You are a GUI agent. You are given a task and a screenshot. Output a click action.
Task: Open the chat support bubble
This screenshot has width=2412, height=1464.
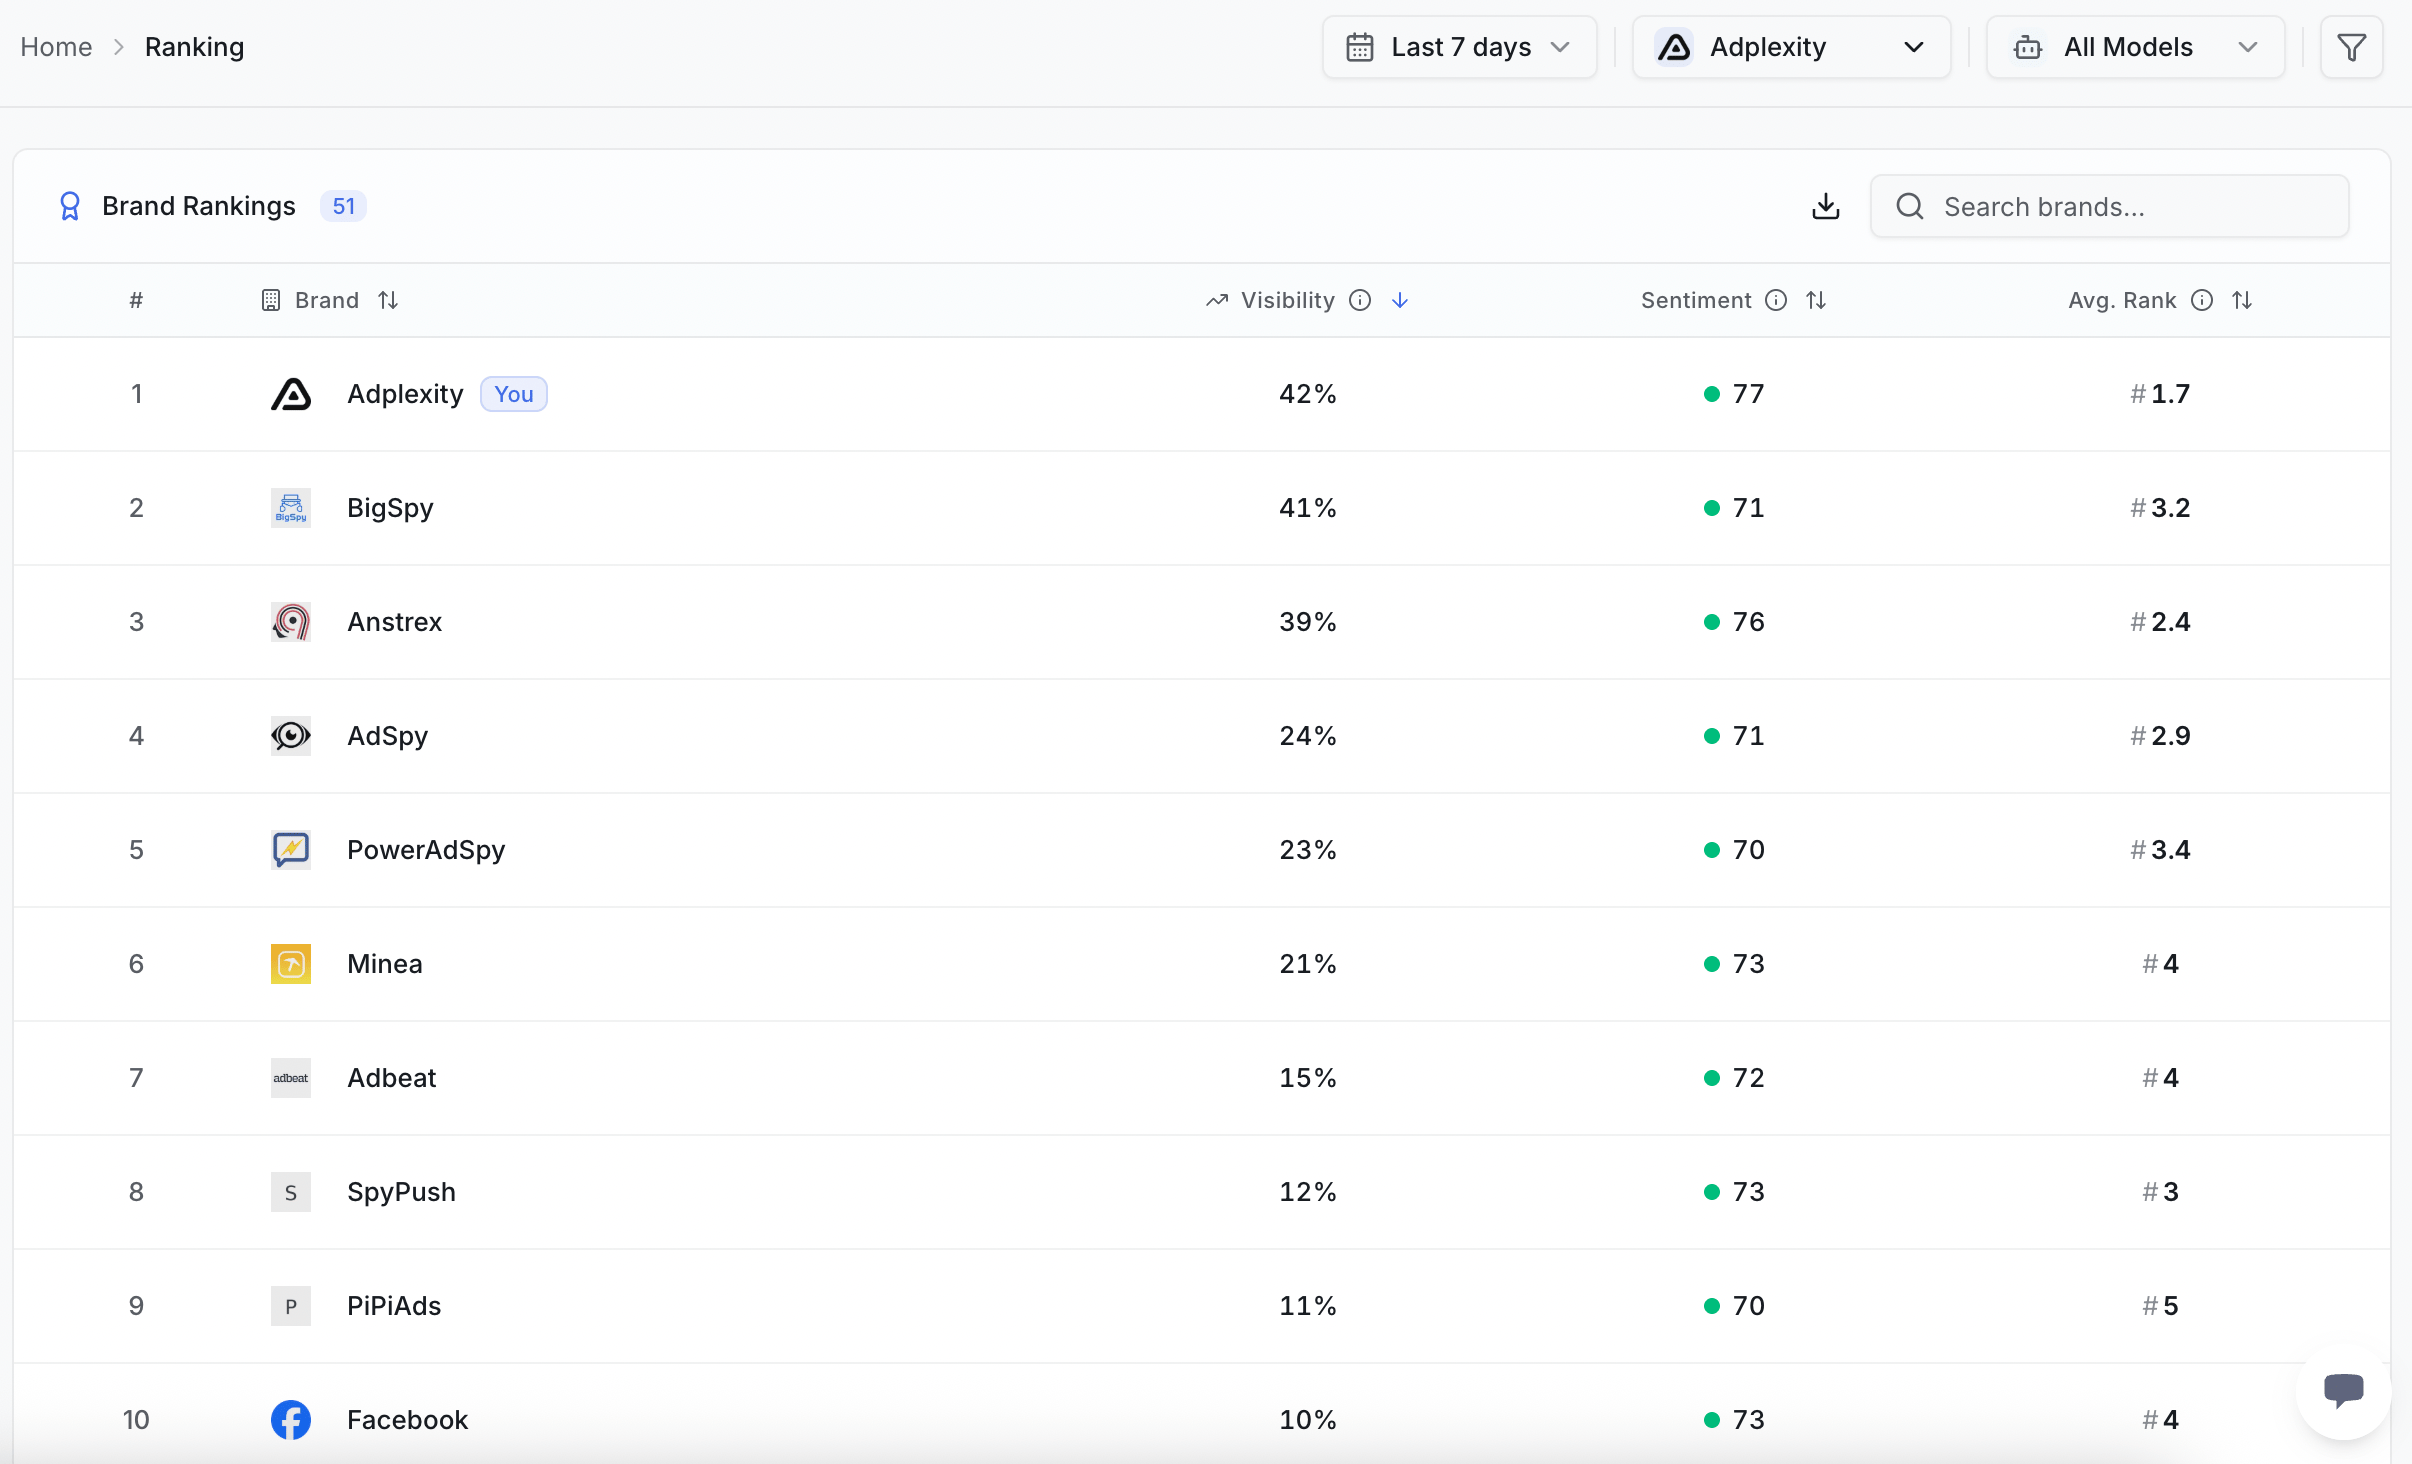pos(2343,1391)
